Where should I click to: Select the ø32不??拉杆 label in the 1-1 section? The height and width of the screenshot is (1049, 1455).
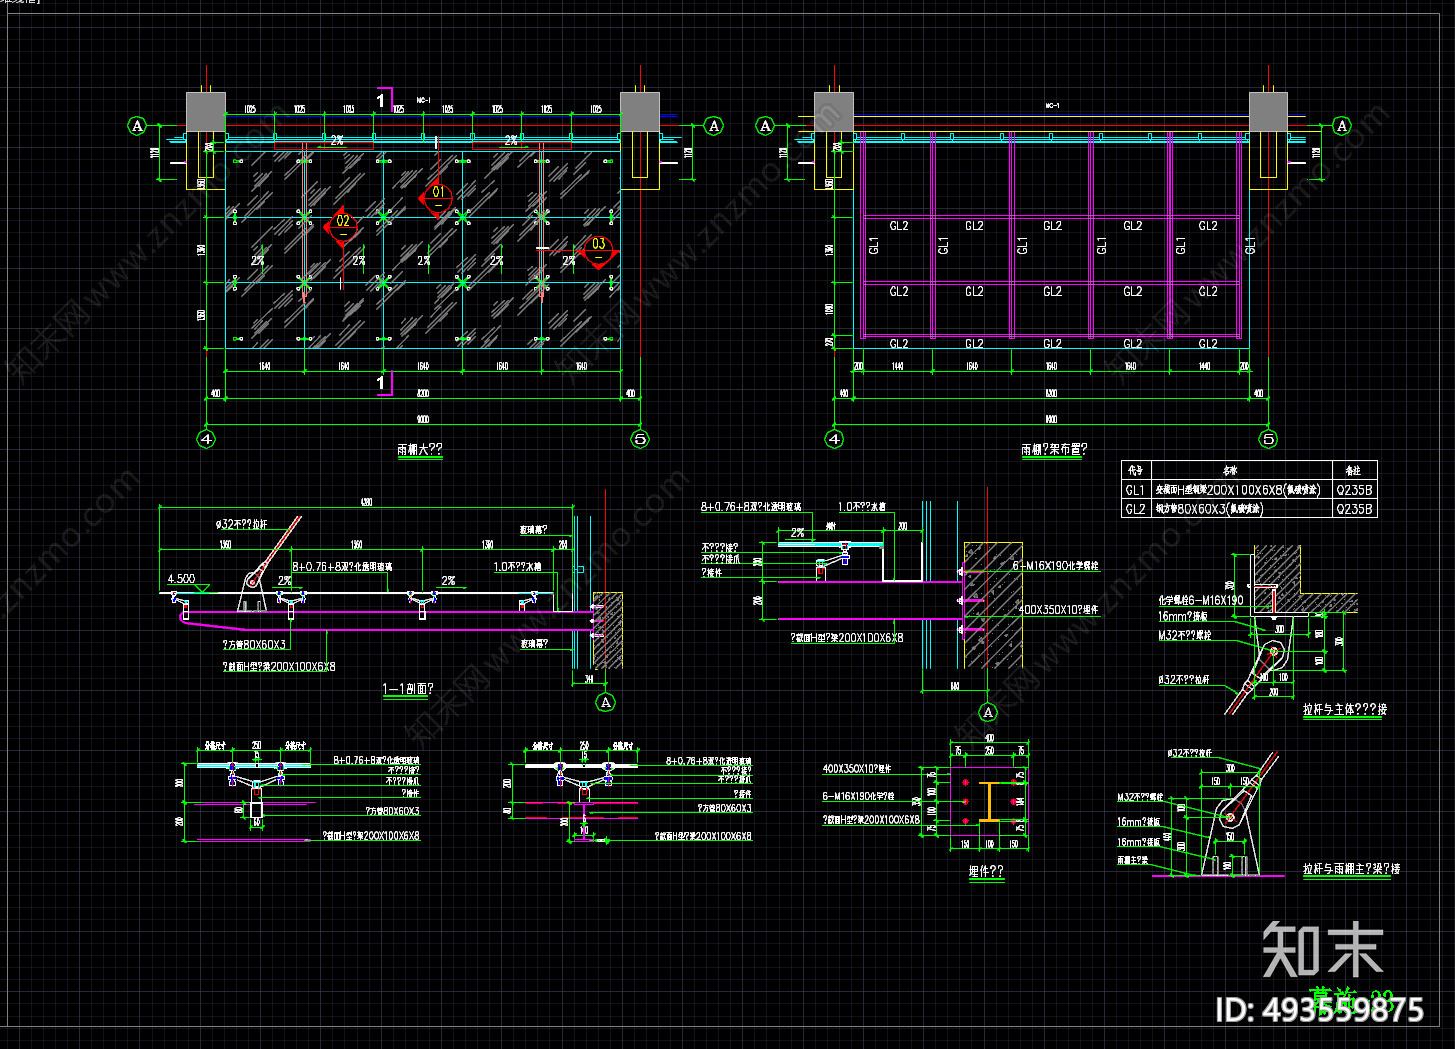point(241,524)
